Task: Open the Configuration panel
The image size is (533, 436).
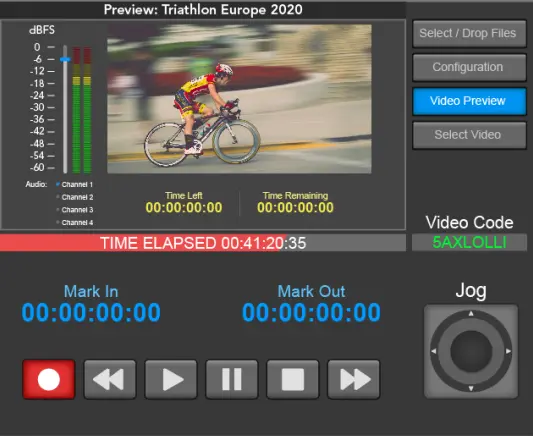Action: pyautogui.click(x=469, y=67)
